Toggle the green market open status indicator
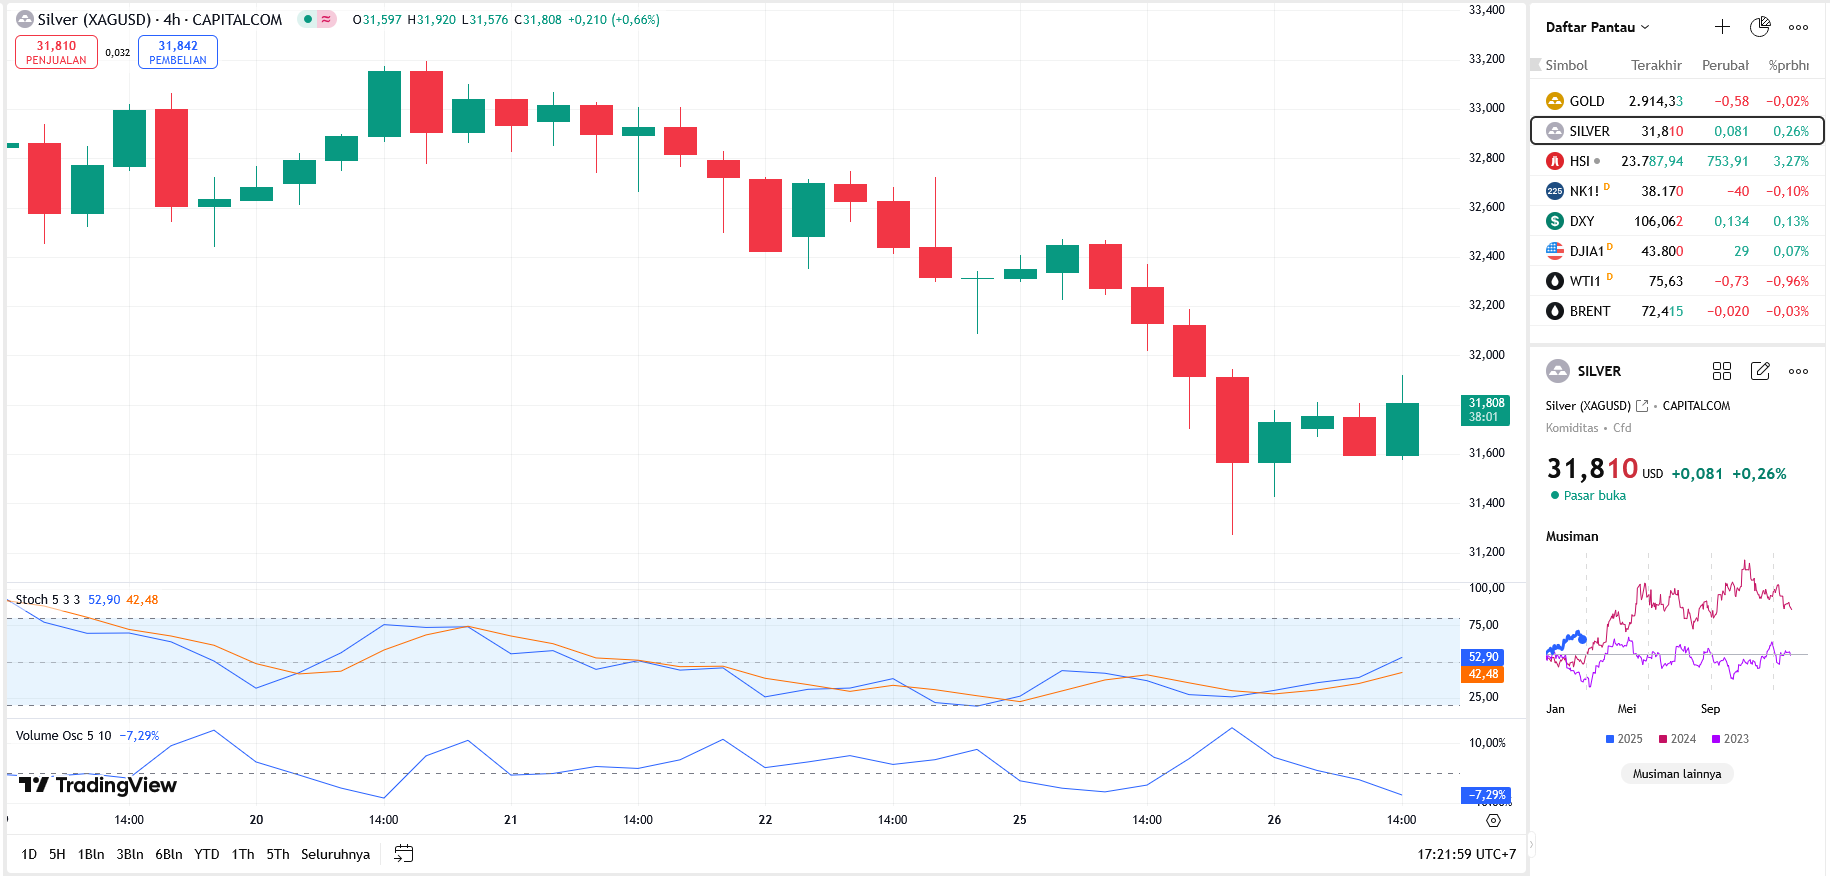This screenshot has width=1830, height=876. coord(308,19)
